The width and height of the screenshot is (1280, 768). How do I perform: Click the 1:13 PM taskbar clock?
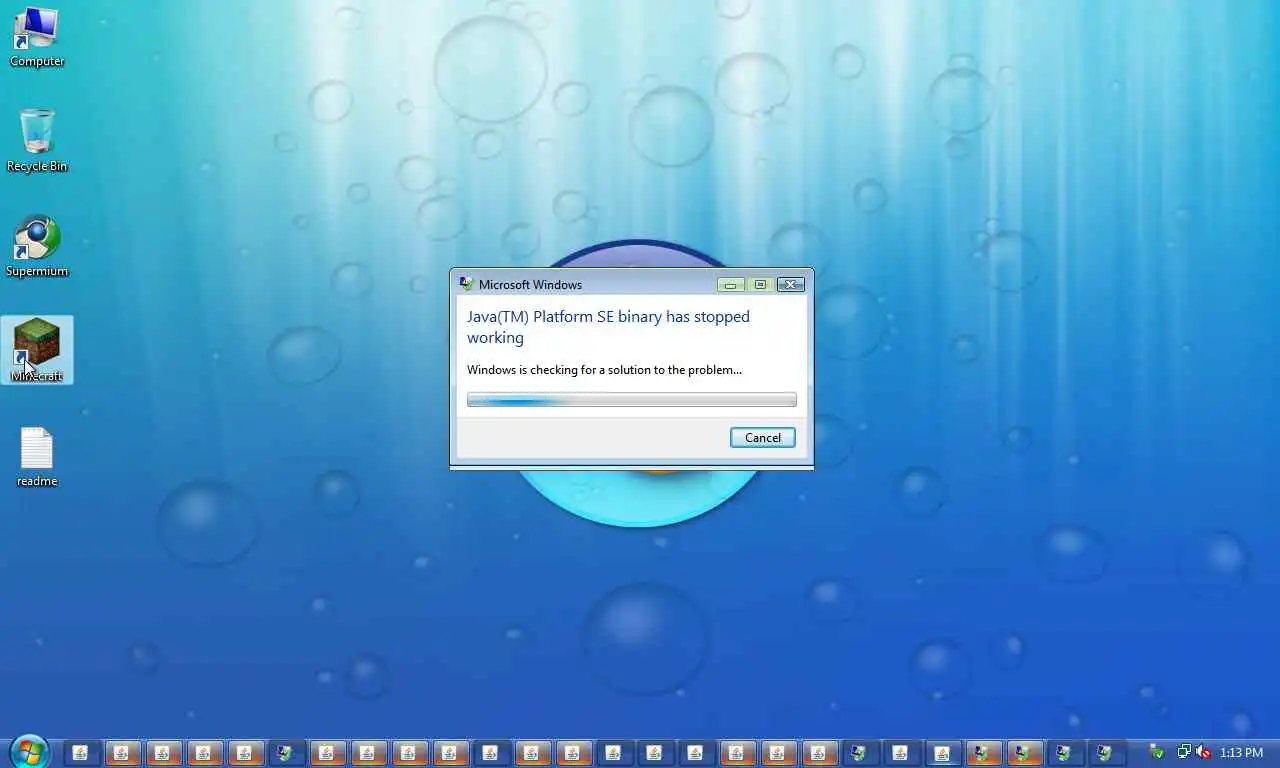click(1241, 752)
